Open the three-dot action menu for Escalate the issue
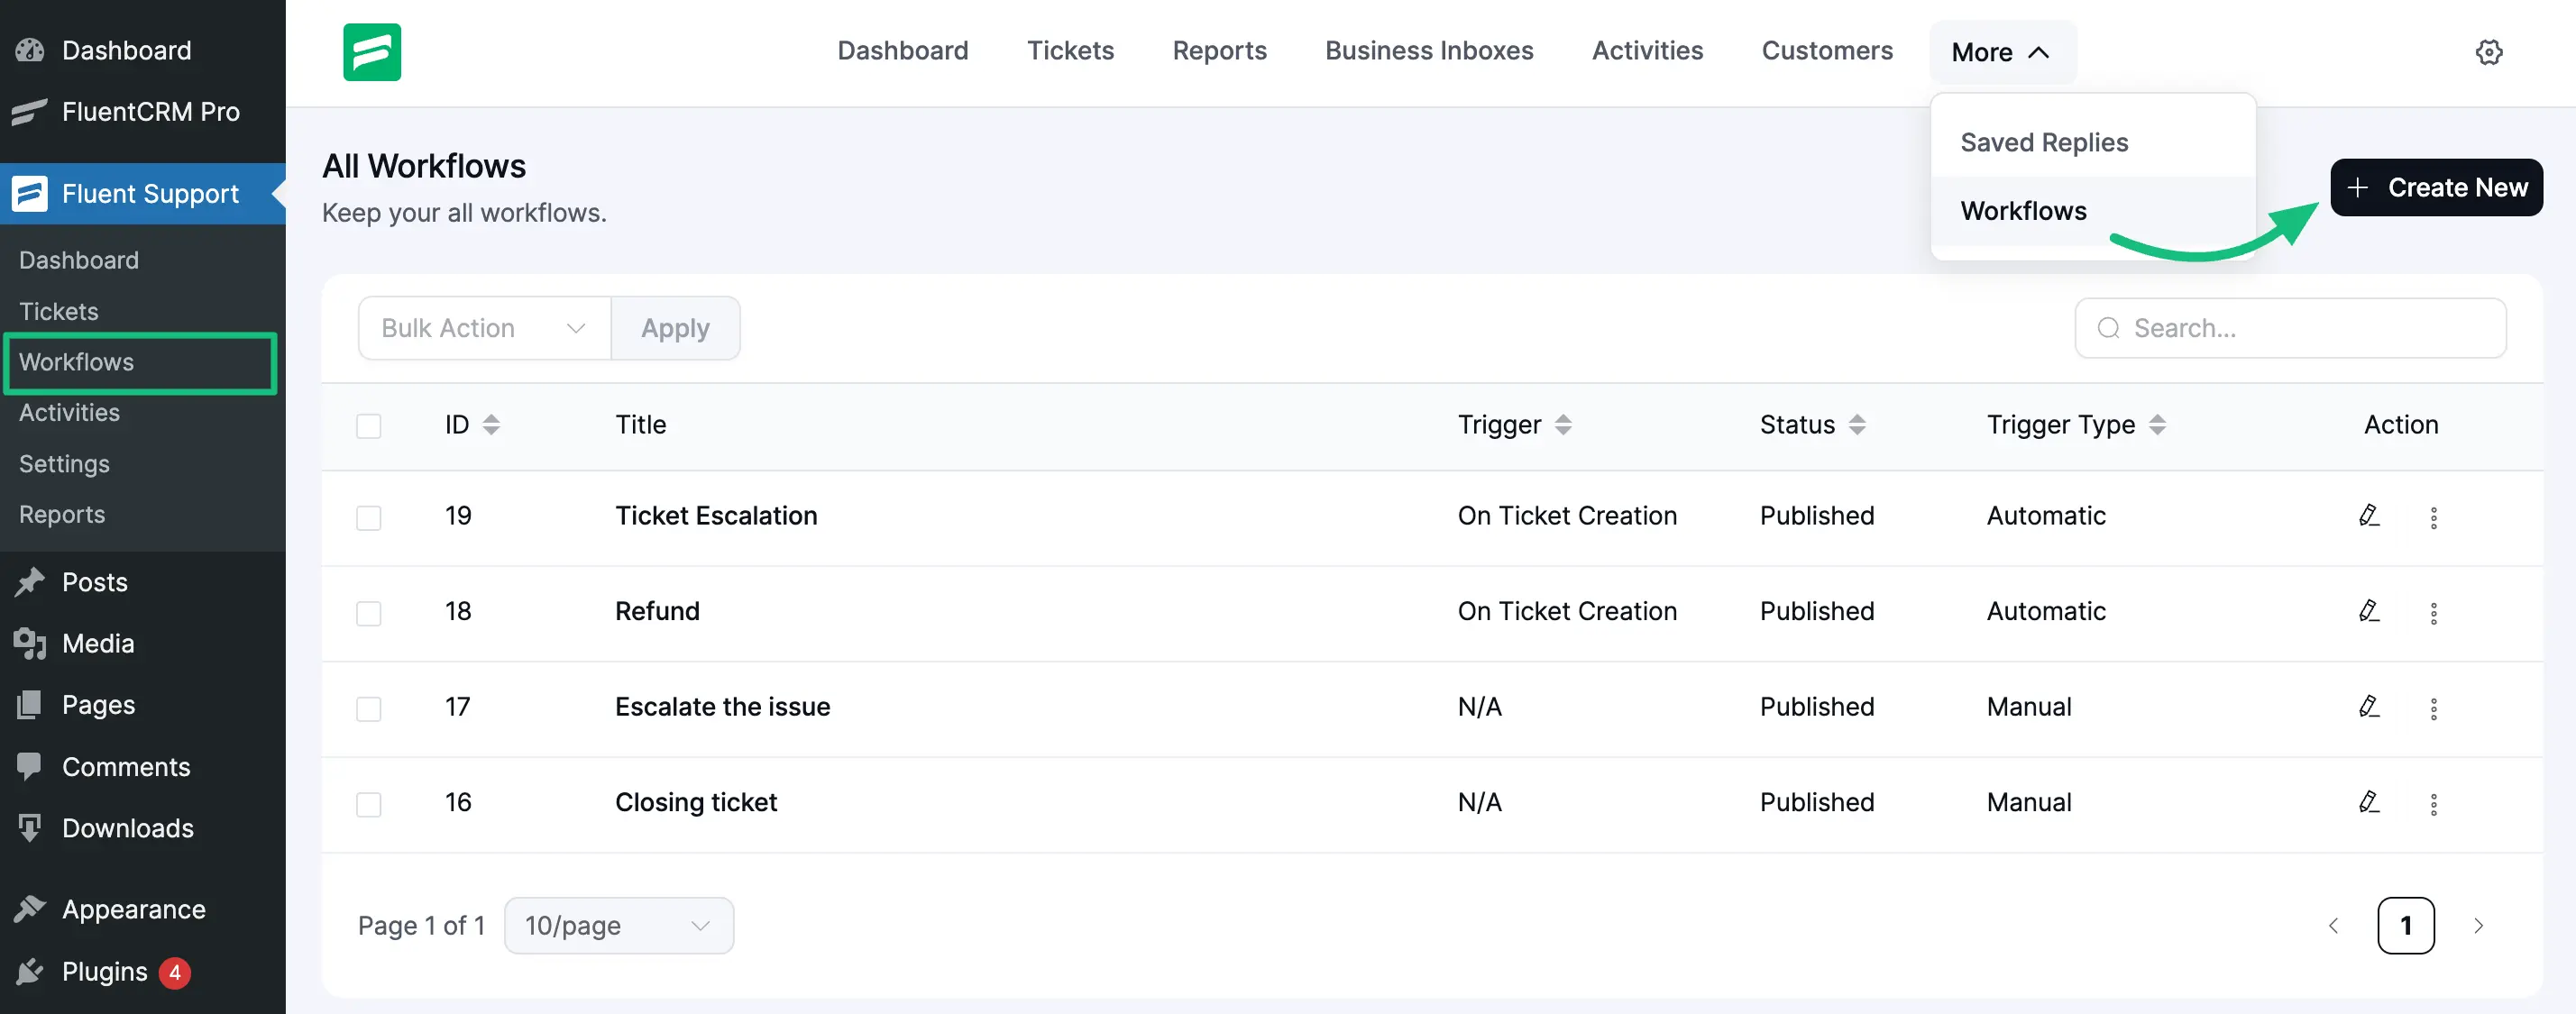This screenshot has width=2576, height=1014. 2435,709
